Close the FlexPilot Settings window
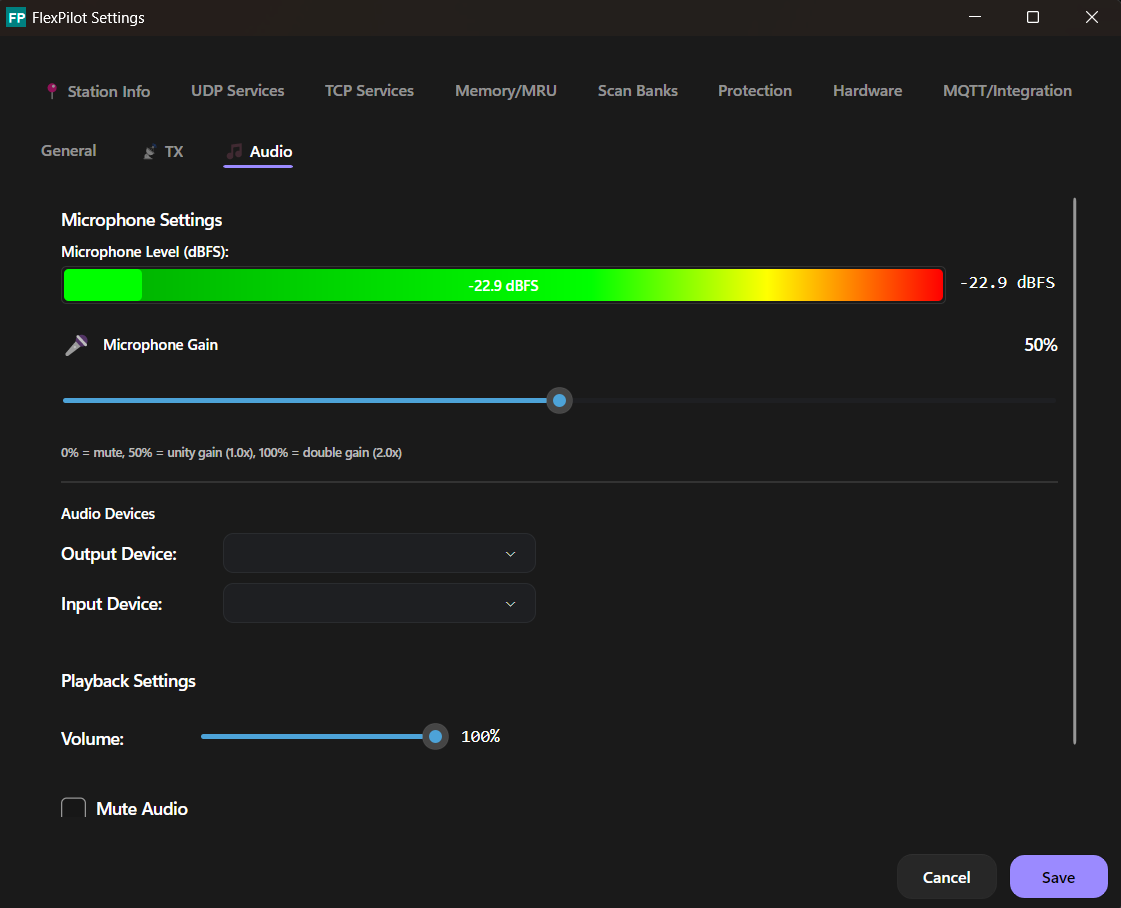 point(1091,18)
